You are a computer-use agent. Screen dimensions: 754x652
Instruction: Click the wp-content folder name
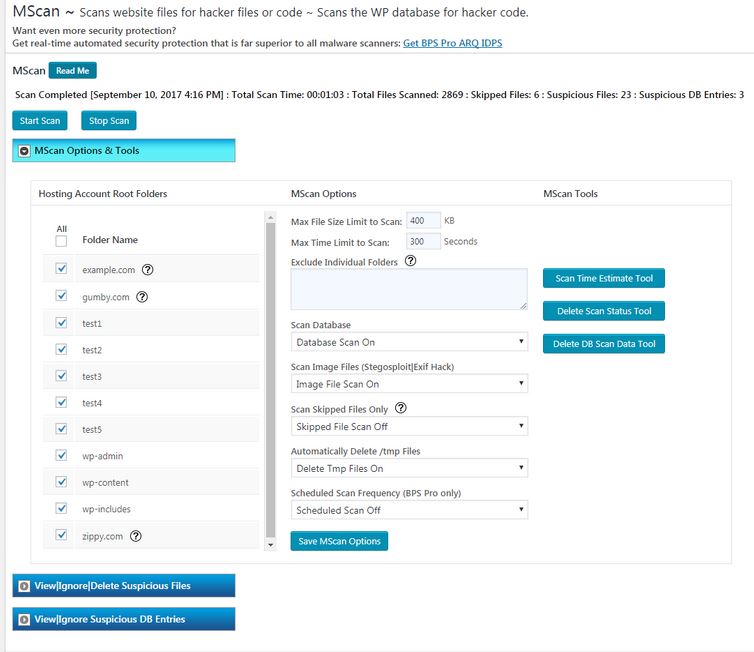point(105,482)
